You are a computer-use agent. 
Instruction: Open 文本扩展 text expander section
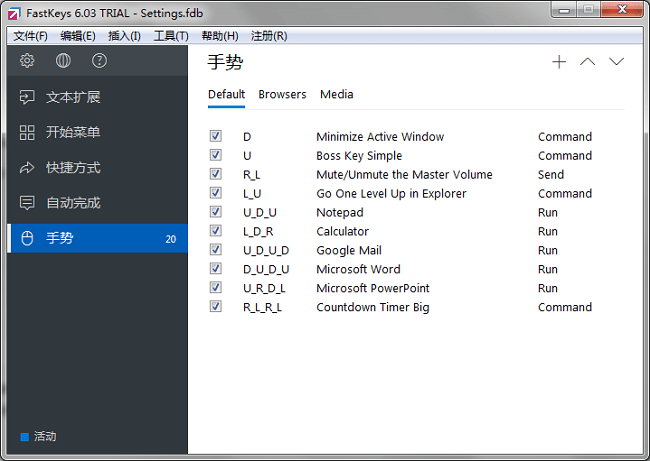point(73,98)
